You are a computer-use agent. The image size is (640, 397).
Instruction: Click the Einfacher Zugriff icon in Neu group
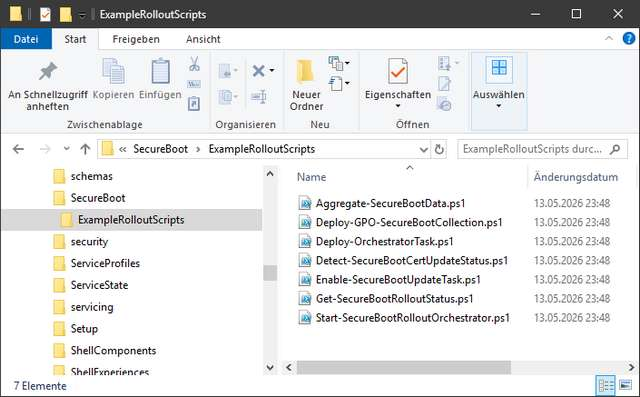point(336,84)
